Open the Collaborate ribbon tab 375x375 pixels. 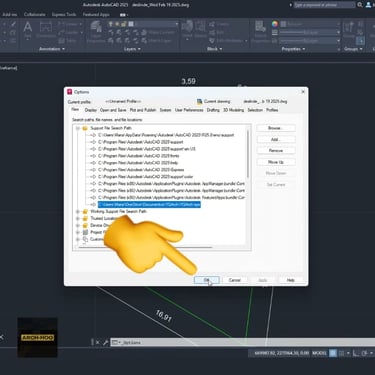point(34,14)
